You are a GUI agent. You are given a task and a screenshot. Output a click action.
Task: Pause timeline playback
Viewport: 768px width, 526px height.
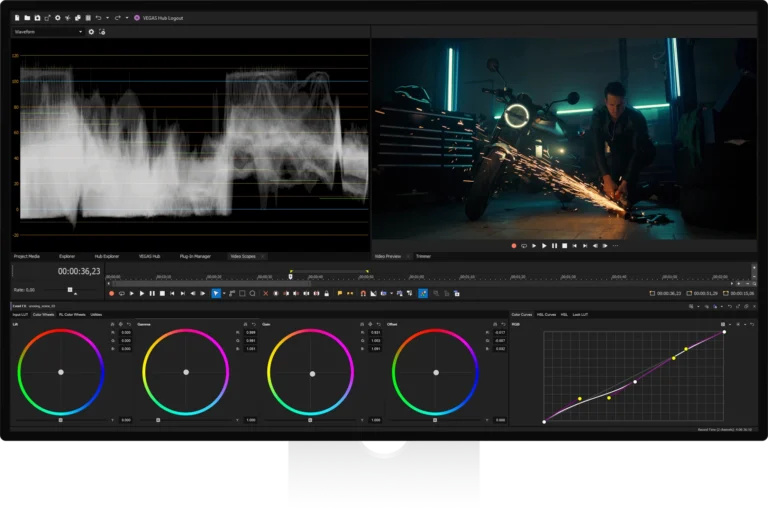tap(152, 293)
